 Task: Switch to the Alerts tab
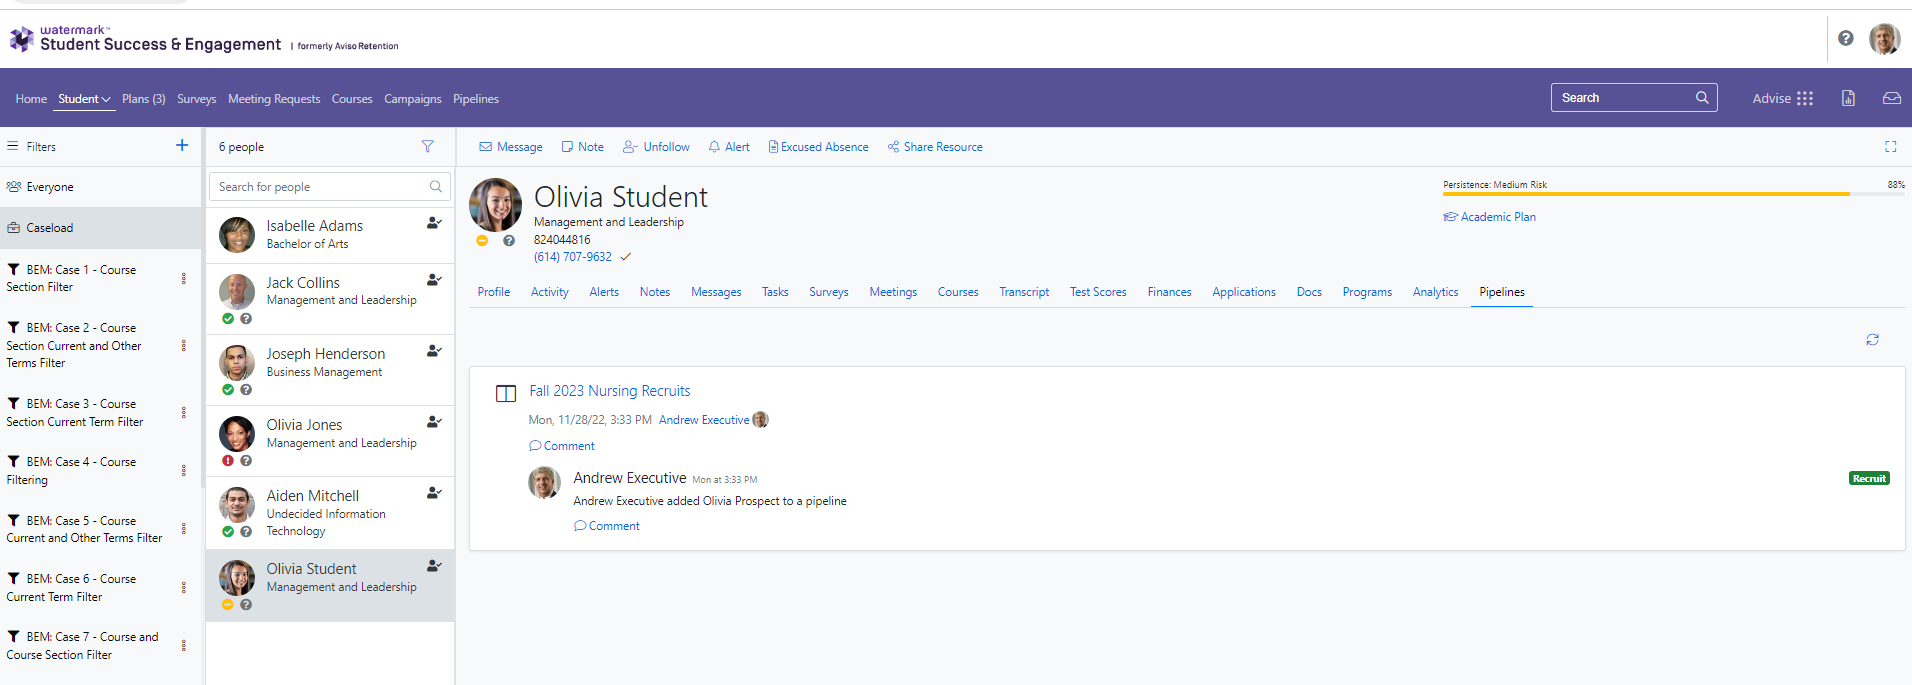[604, 292]
